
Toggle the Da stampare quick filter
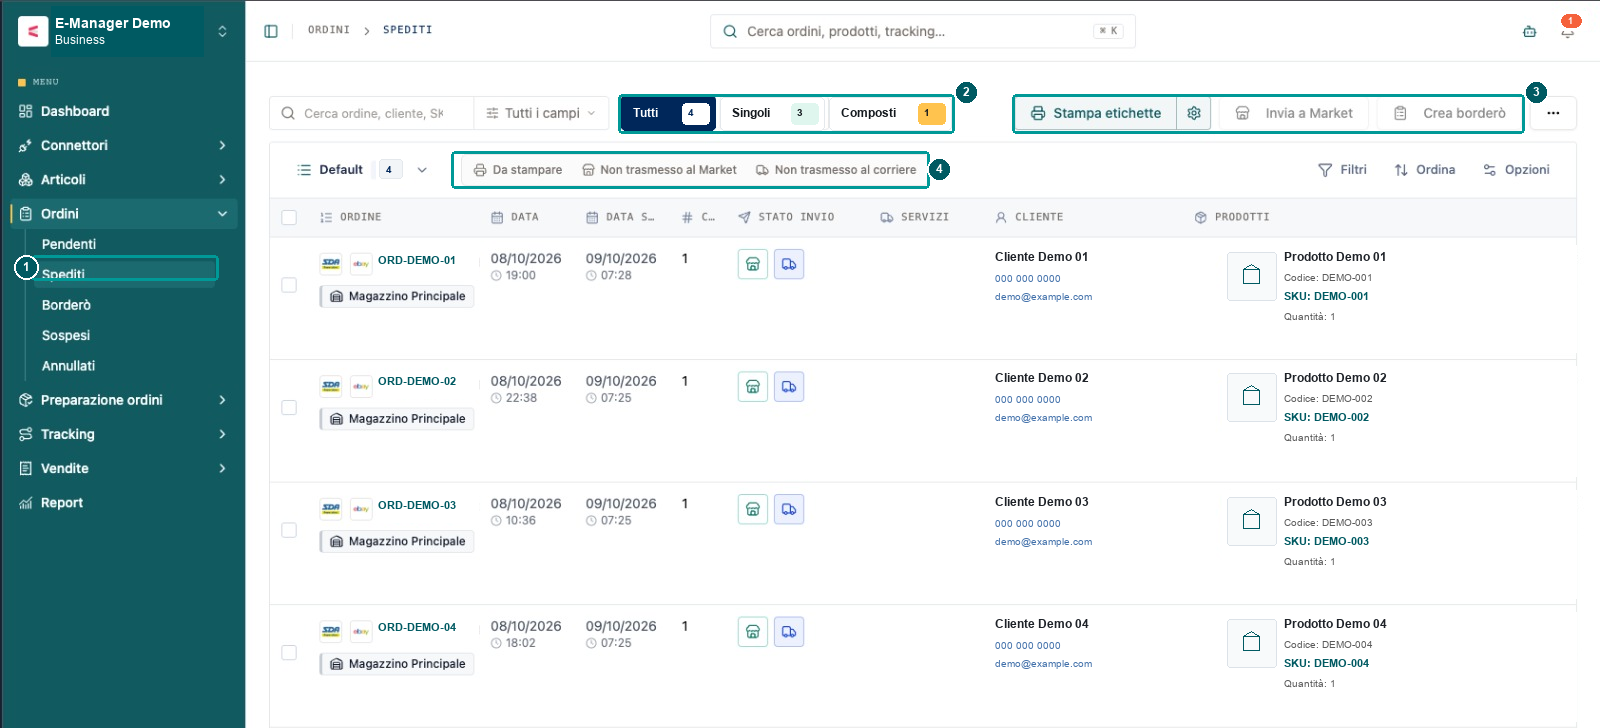[x=518, y=170]
